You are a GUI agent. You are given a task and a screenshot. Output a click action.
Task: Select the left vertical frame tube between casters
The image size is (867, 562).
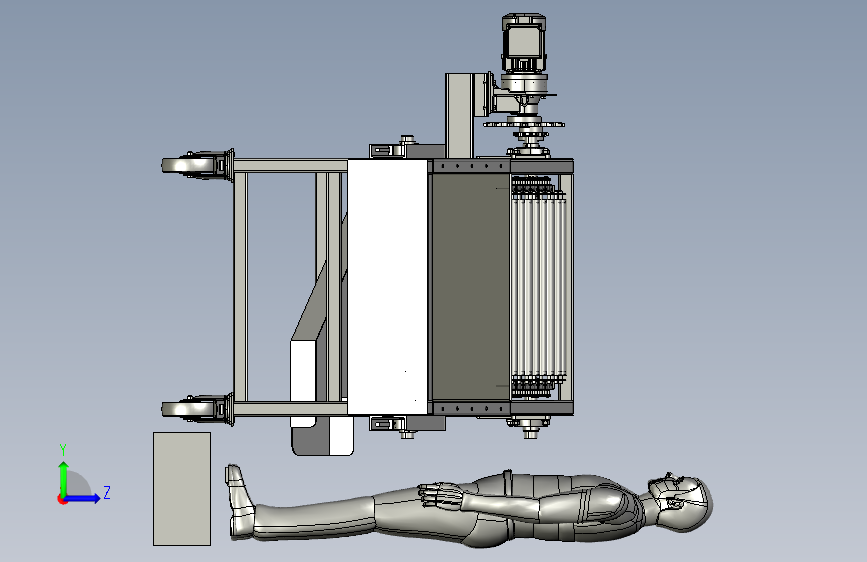pos(240,287)
